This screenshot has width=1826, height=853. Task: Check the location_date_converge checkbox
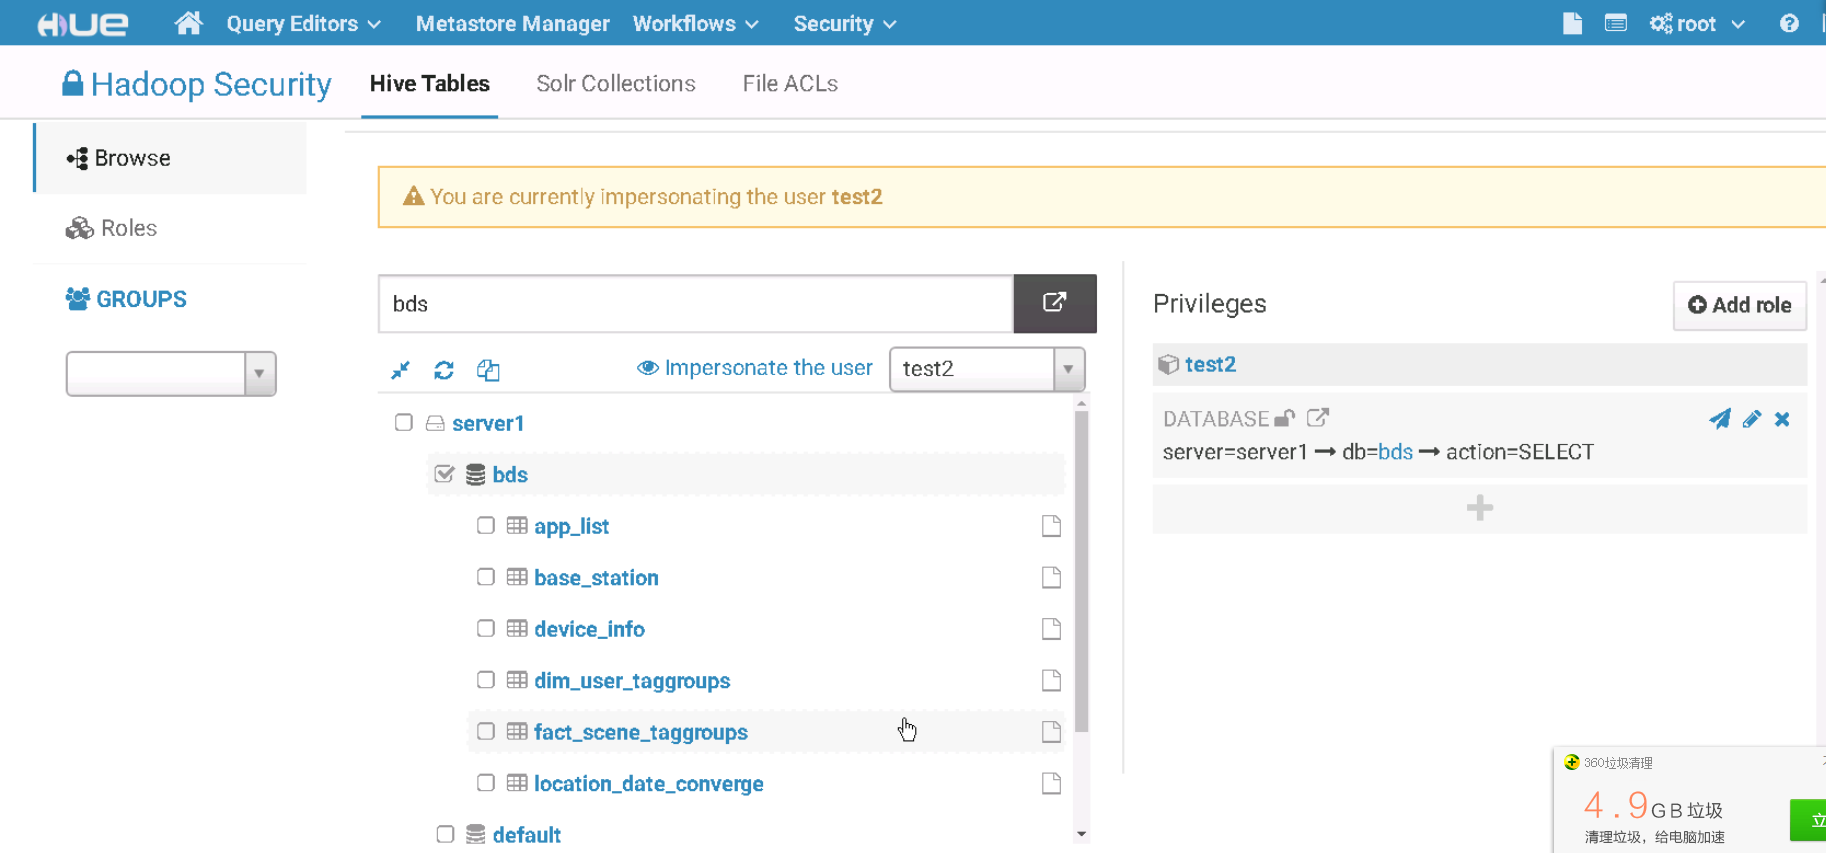(x=486, y=782)
